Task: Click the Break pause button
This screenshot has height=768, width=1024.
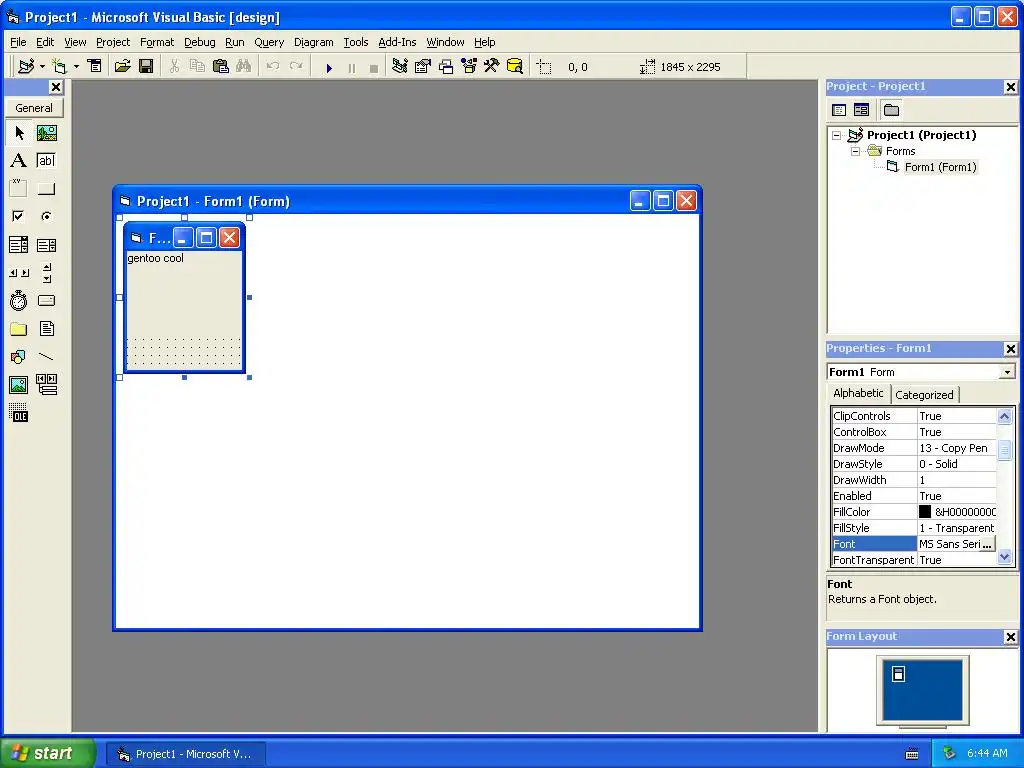Action: [x=352, y=67]
